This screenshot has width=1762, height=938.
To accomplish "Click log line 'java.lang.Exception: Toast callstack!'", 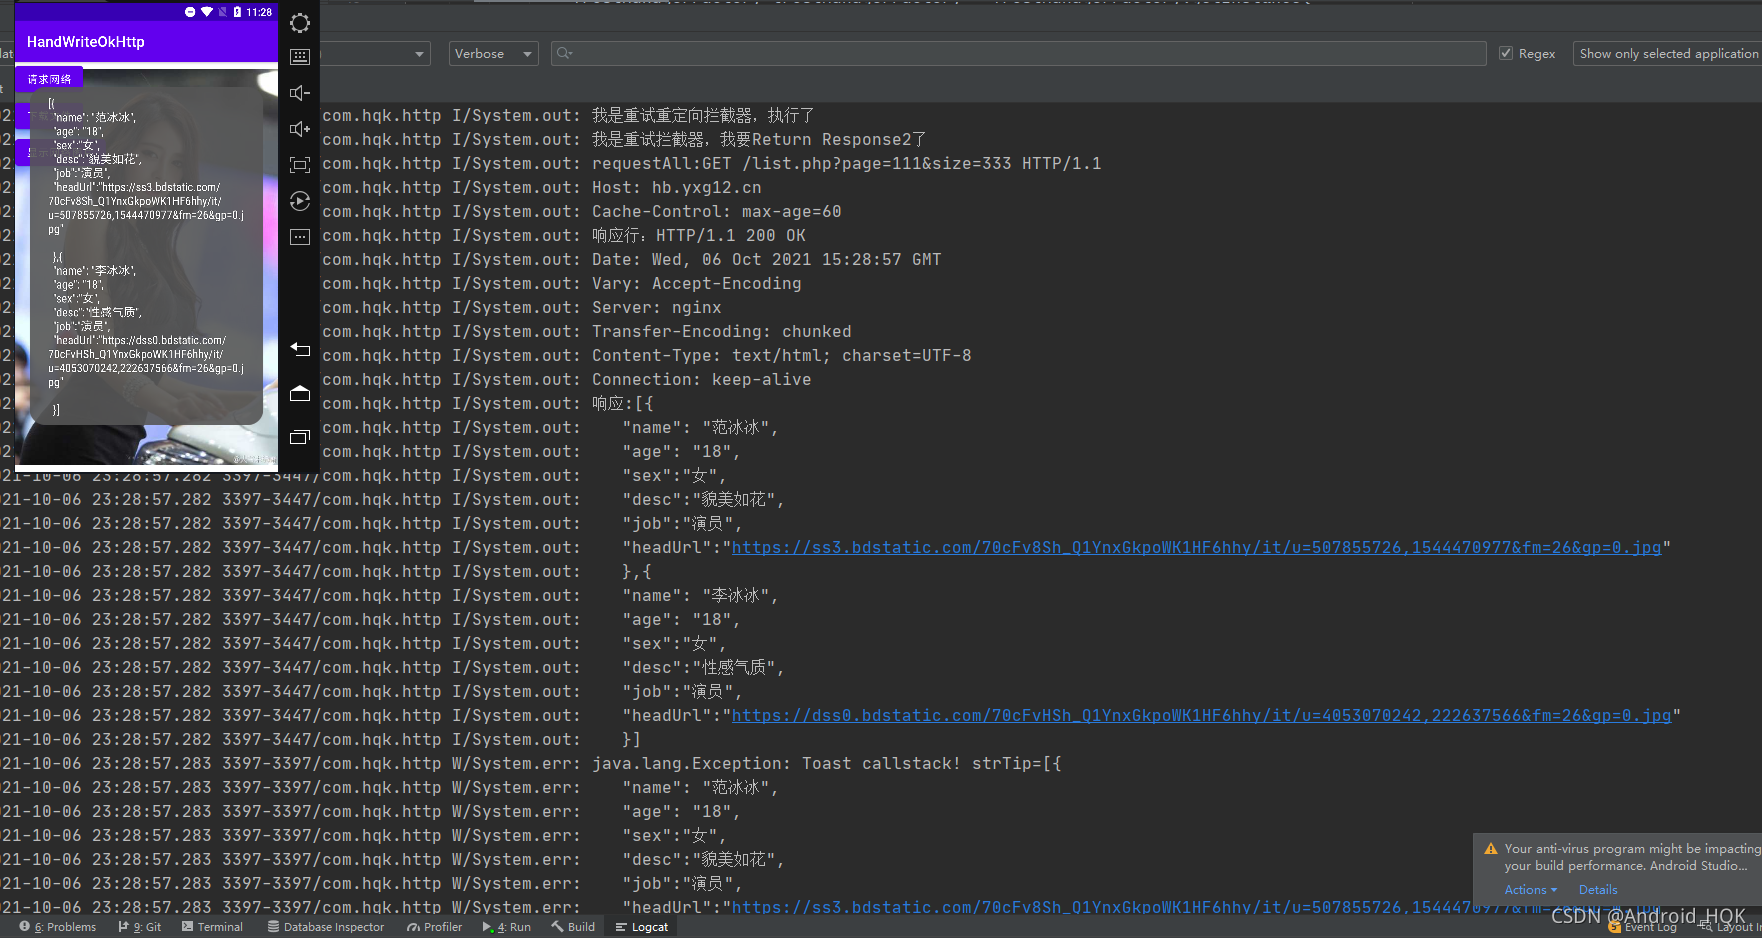I will coord(826,764).
